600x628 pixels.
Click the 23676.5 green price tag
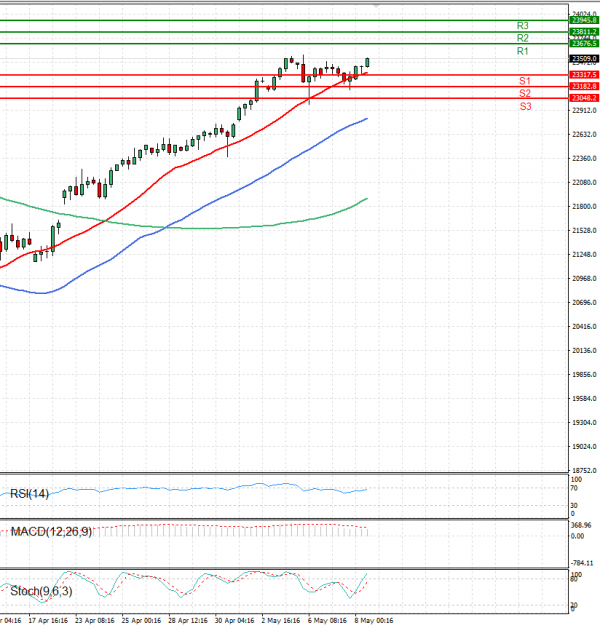pyautogui.click(x=583, y=44)
